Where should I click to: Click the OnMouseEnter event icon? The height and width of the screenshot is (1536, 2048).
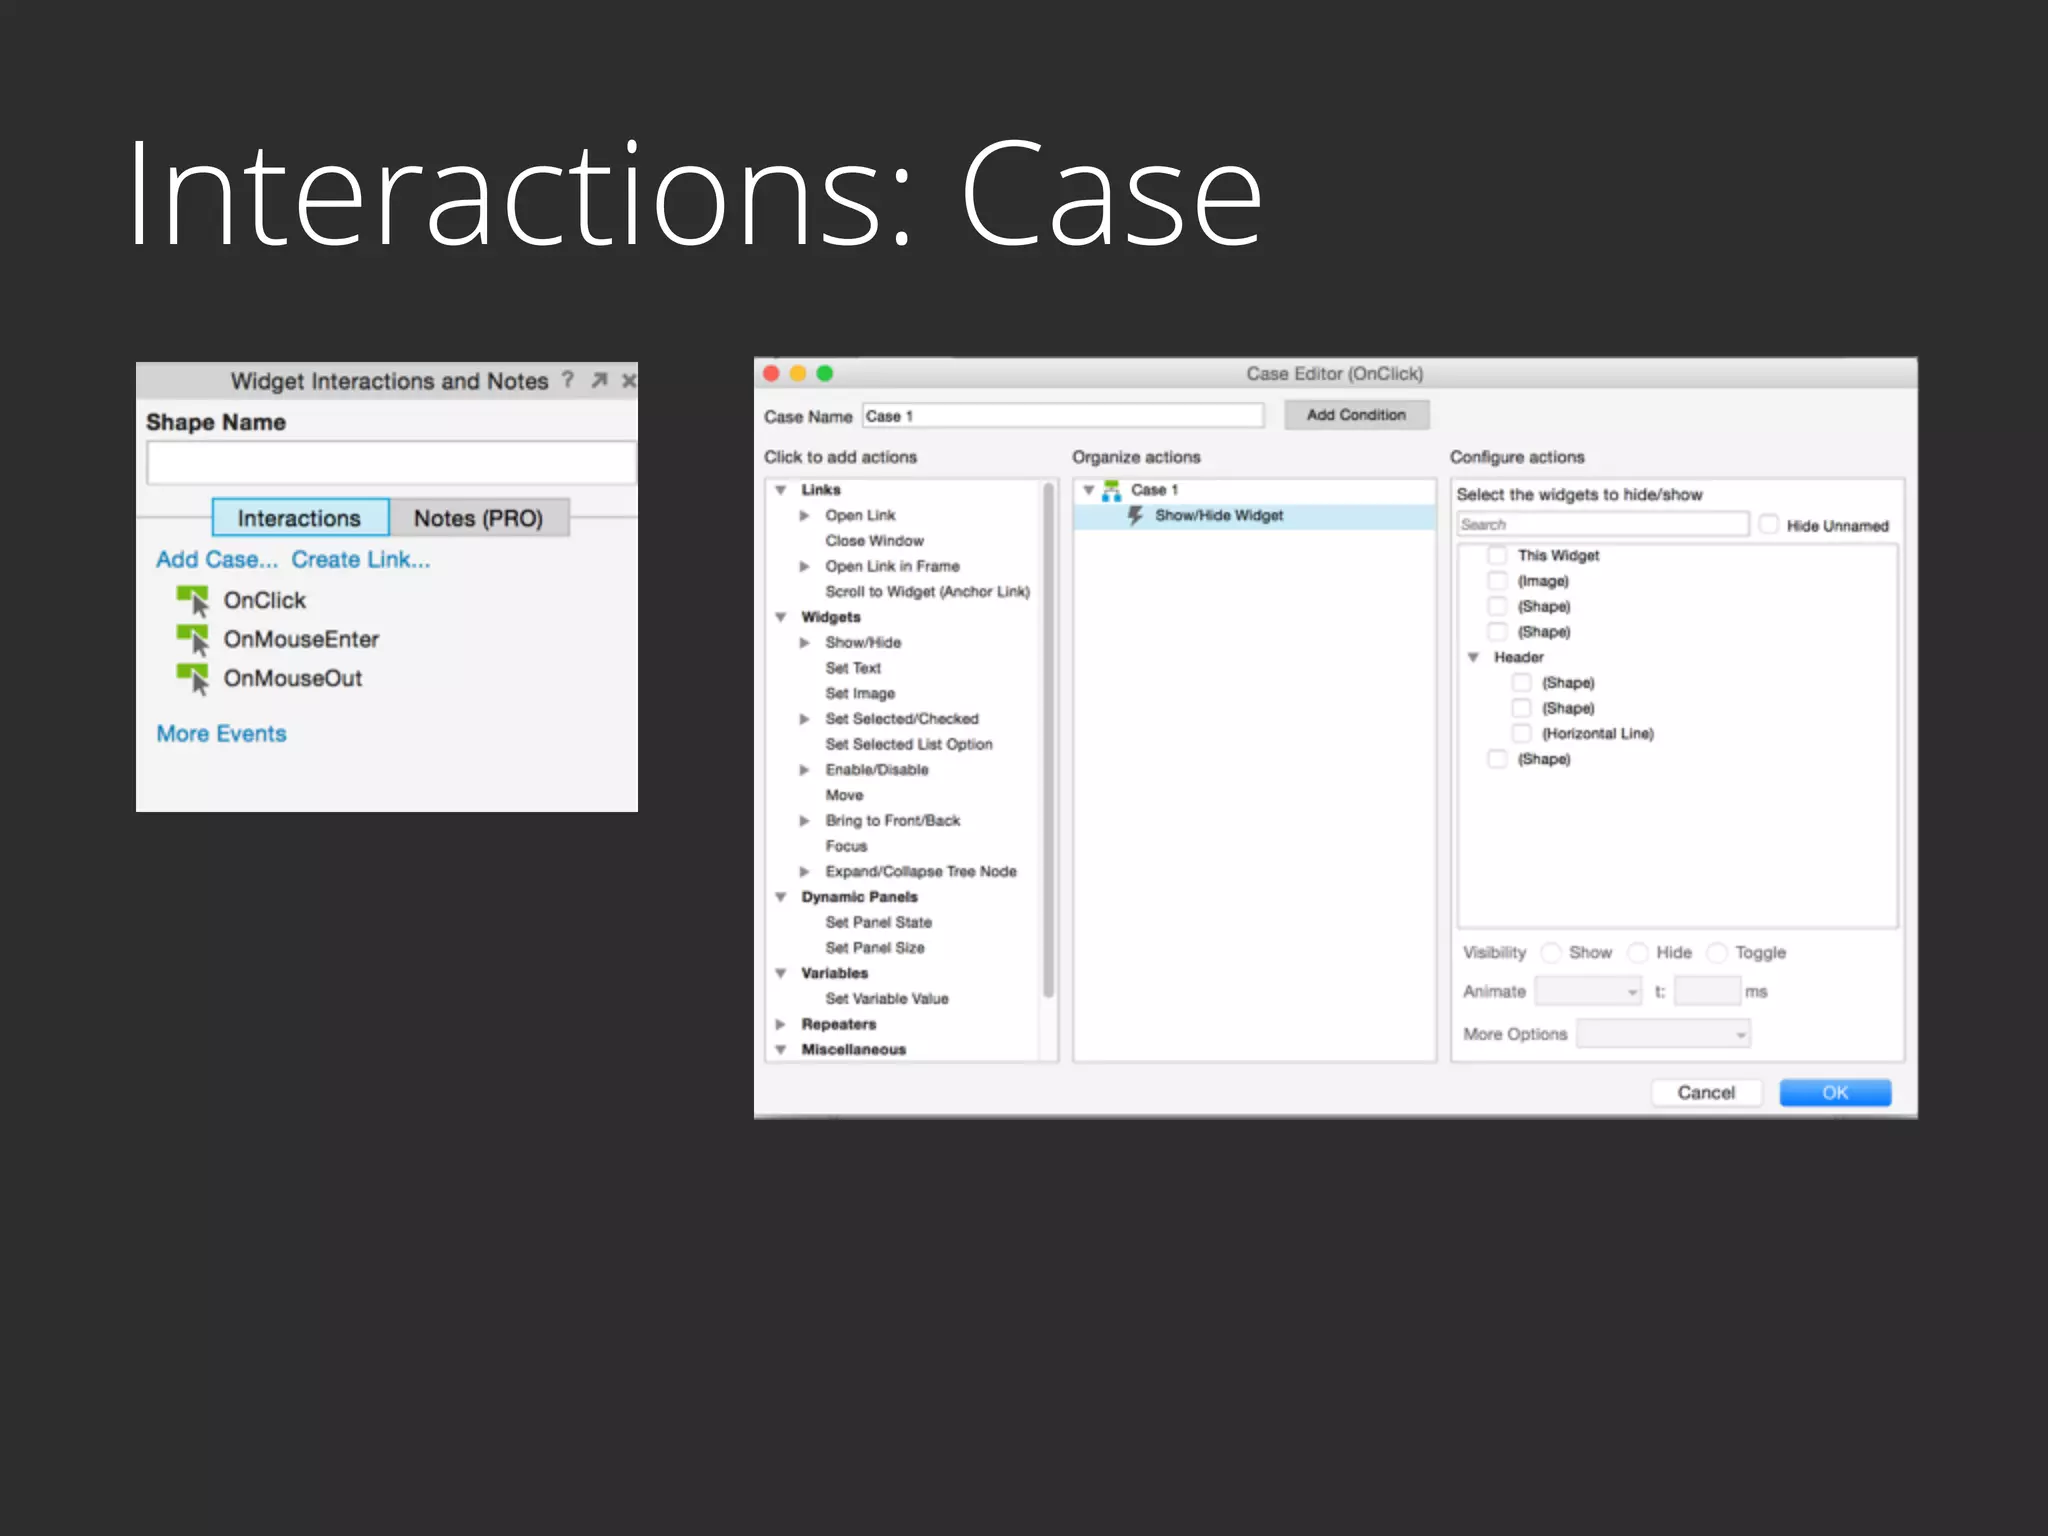coord(192,639)
